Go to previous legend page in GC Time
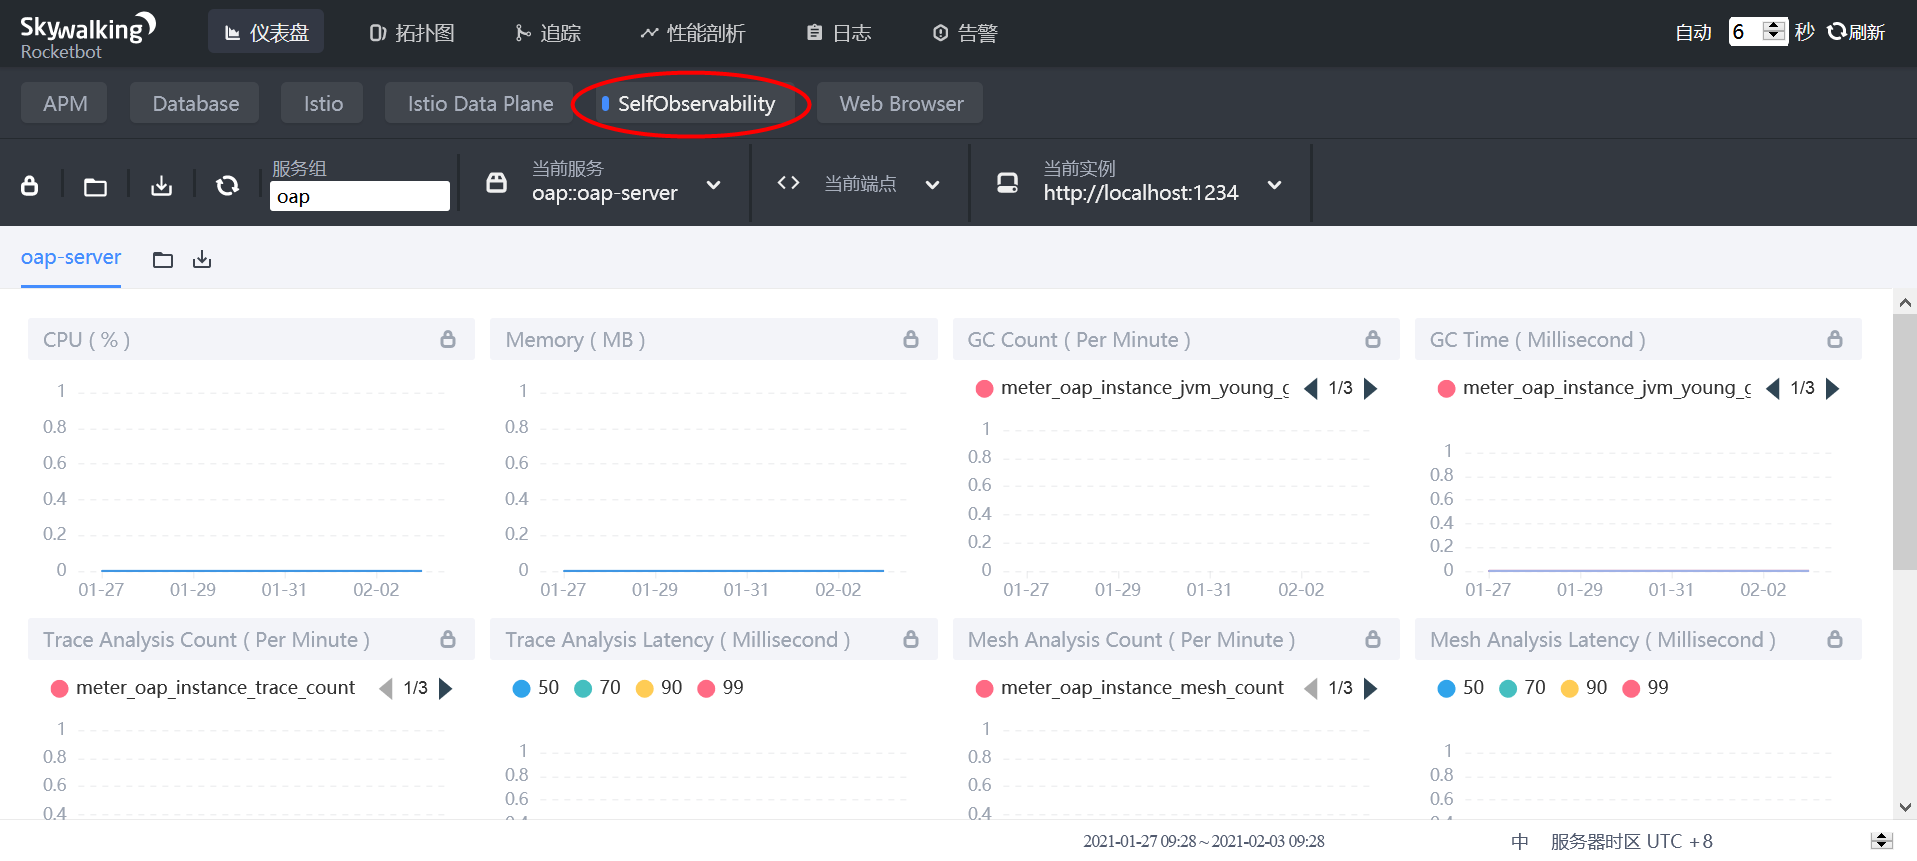This screenshot has height=861, width=1917. coord(1773,388)
